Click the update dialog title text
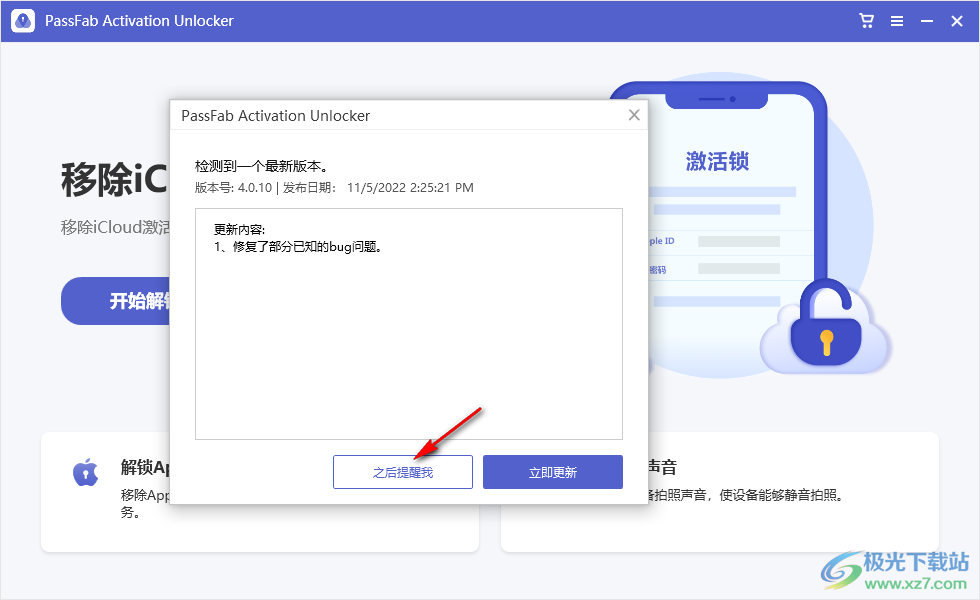The width and height of the screenshot is (980, 600). coord(276,116)
